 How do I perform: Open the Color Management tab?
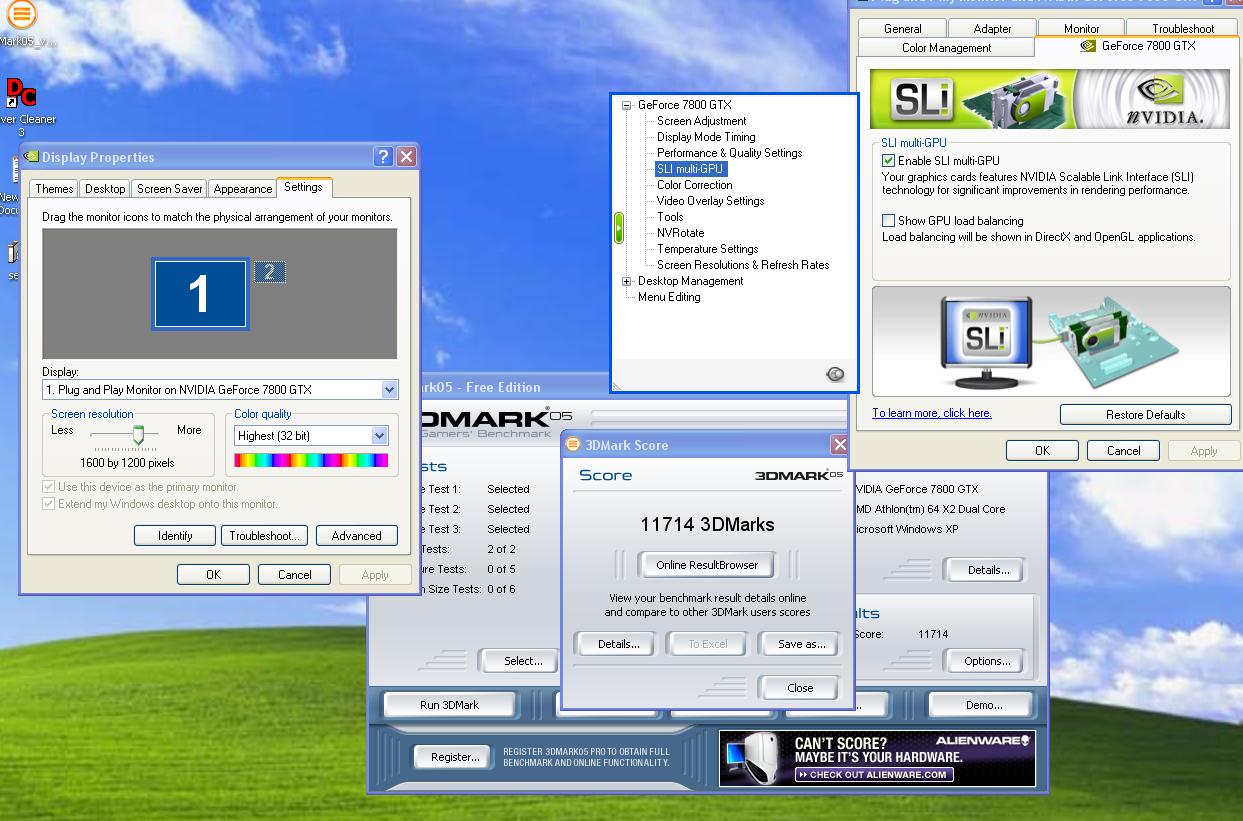(946, 48)
